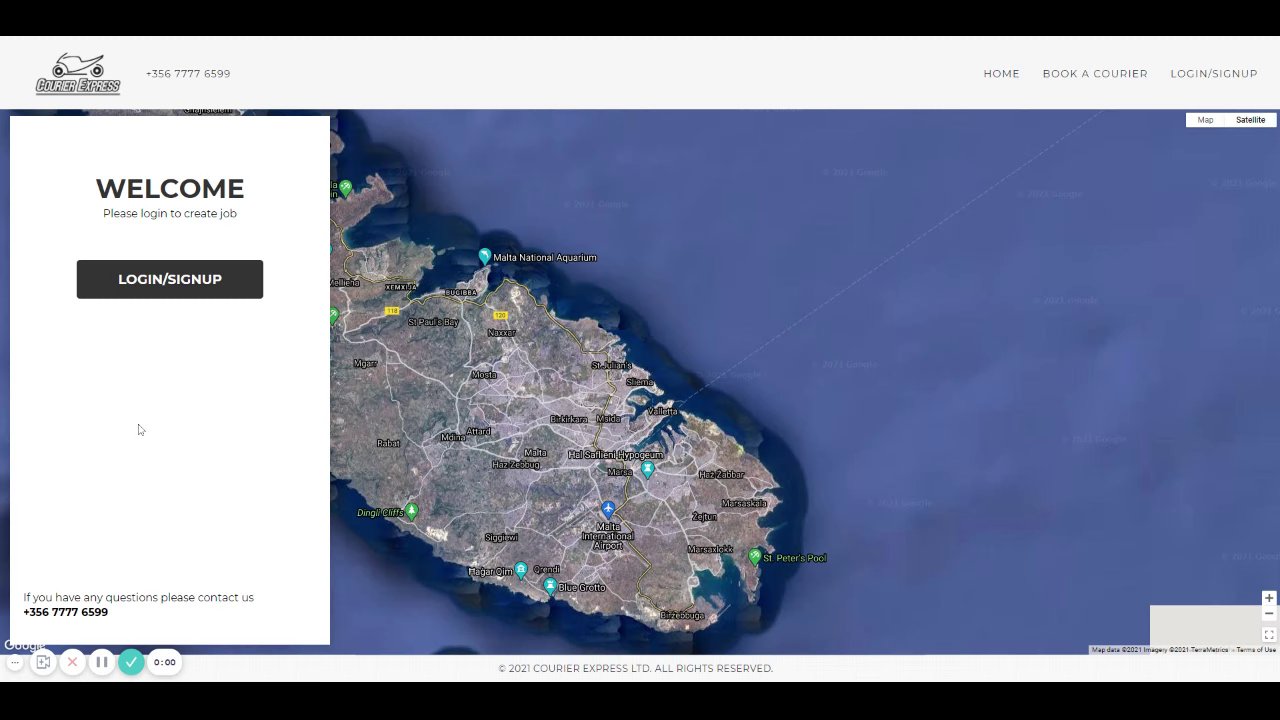Open the St. Peter's Pool marker
The width and height of the screenshot is (1280, 720).
pyautogui.click(x=755, y=557)
